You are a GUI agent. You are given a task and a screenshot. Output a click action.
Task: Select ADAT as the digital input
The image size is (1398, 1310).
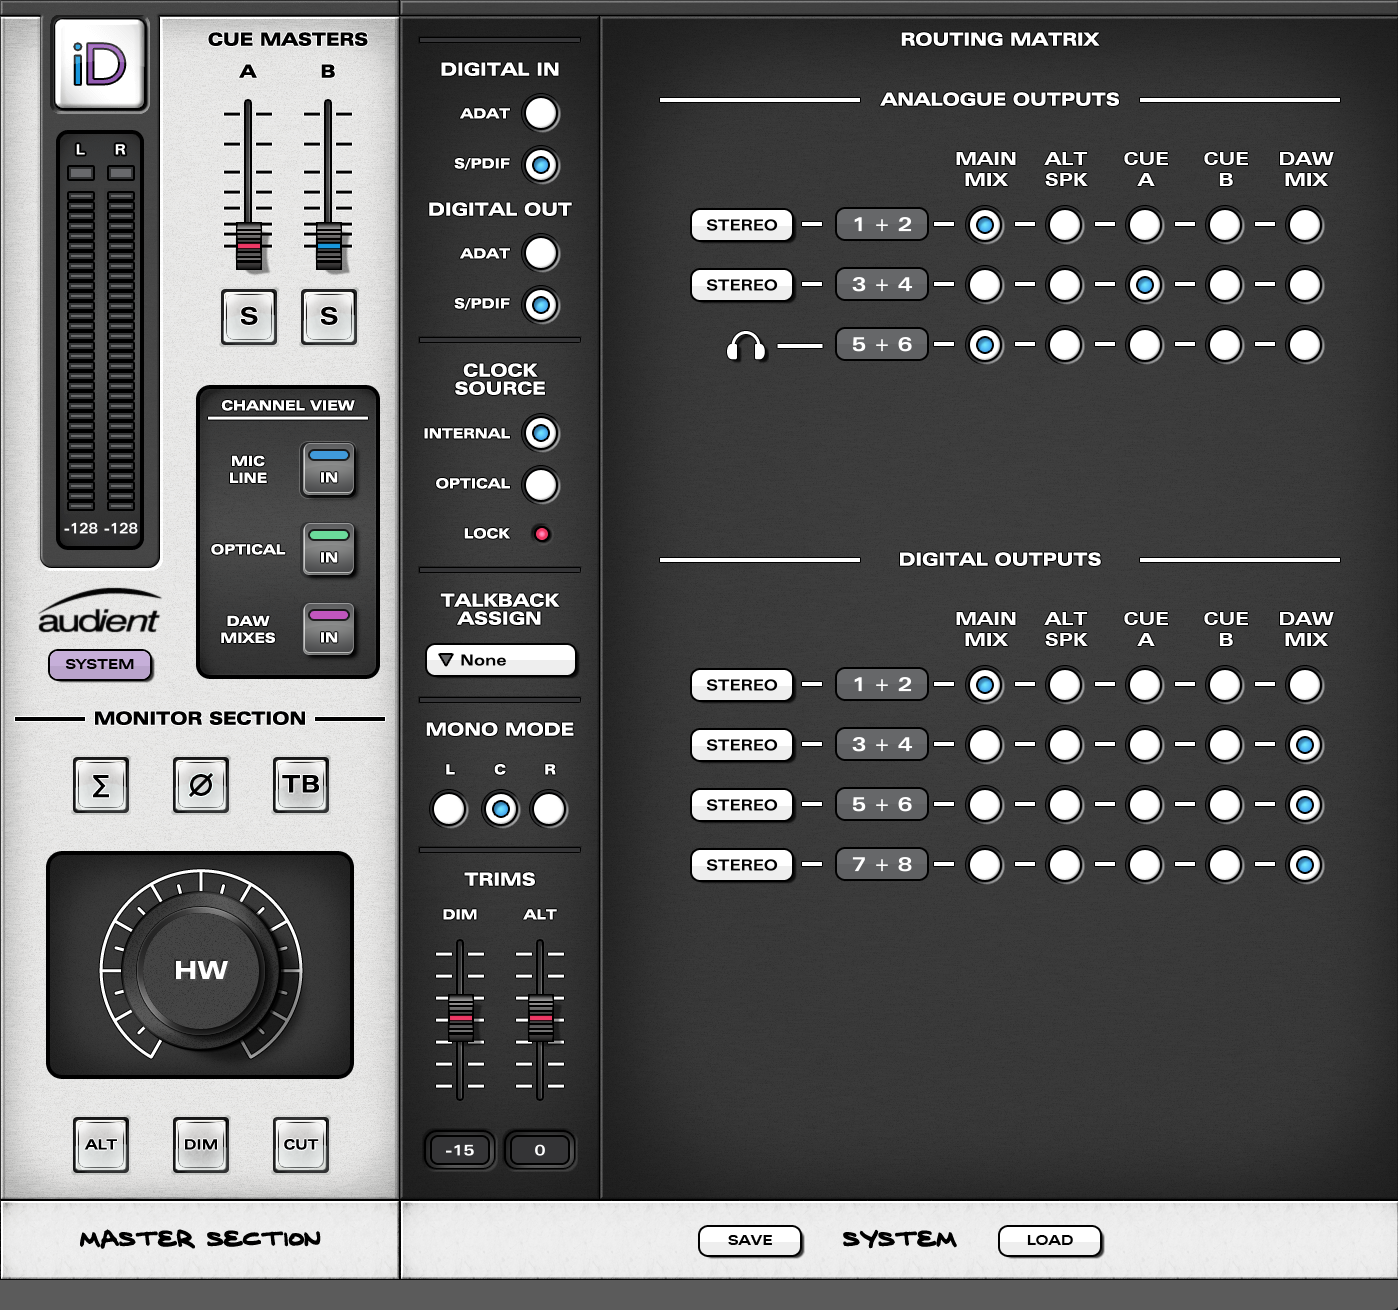(541, 114)
